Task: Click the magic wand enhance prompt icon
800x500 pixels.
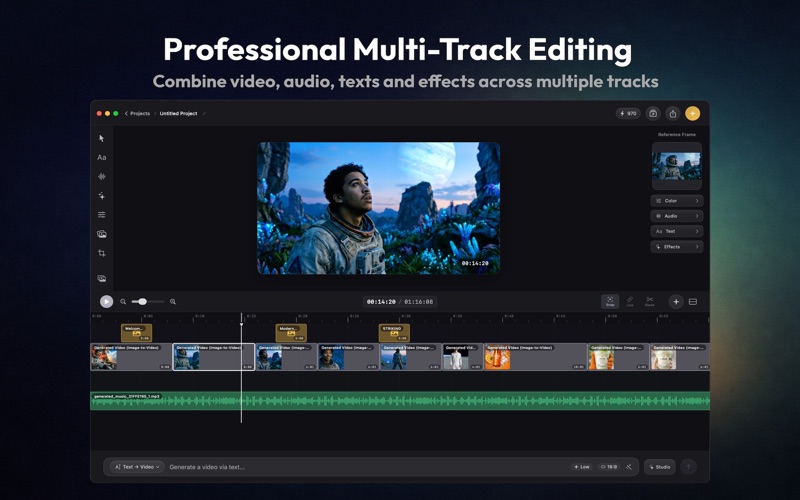Action: [629, 467]
